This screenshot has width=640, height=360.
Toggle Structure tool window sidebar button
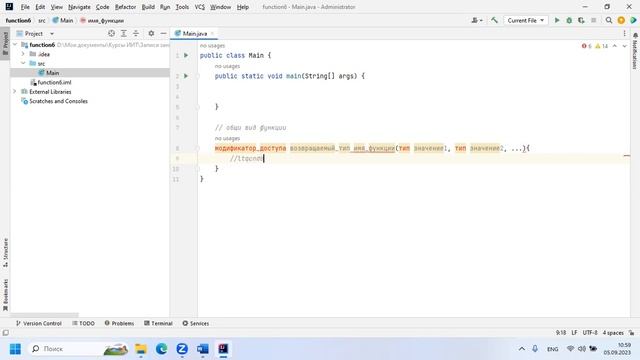5,253
